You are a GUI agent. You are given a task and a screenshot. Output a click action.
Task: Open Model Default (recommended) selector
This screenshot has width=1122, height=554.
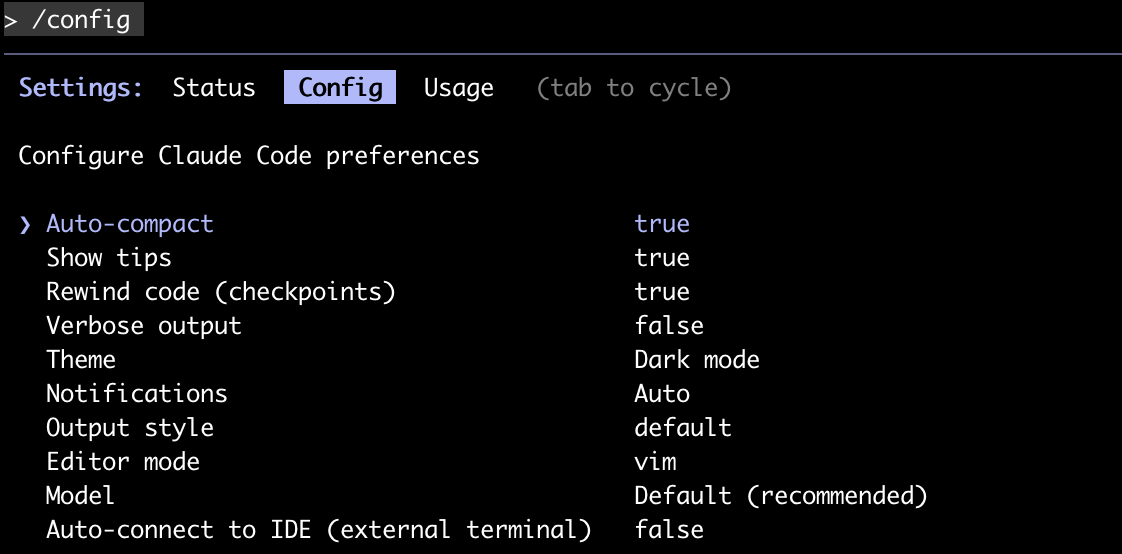click(781, 495)
